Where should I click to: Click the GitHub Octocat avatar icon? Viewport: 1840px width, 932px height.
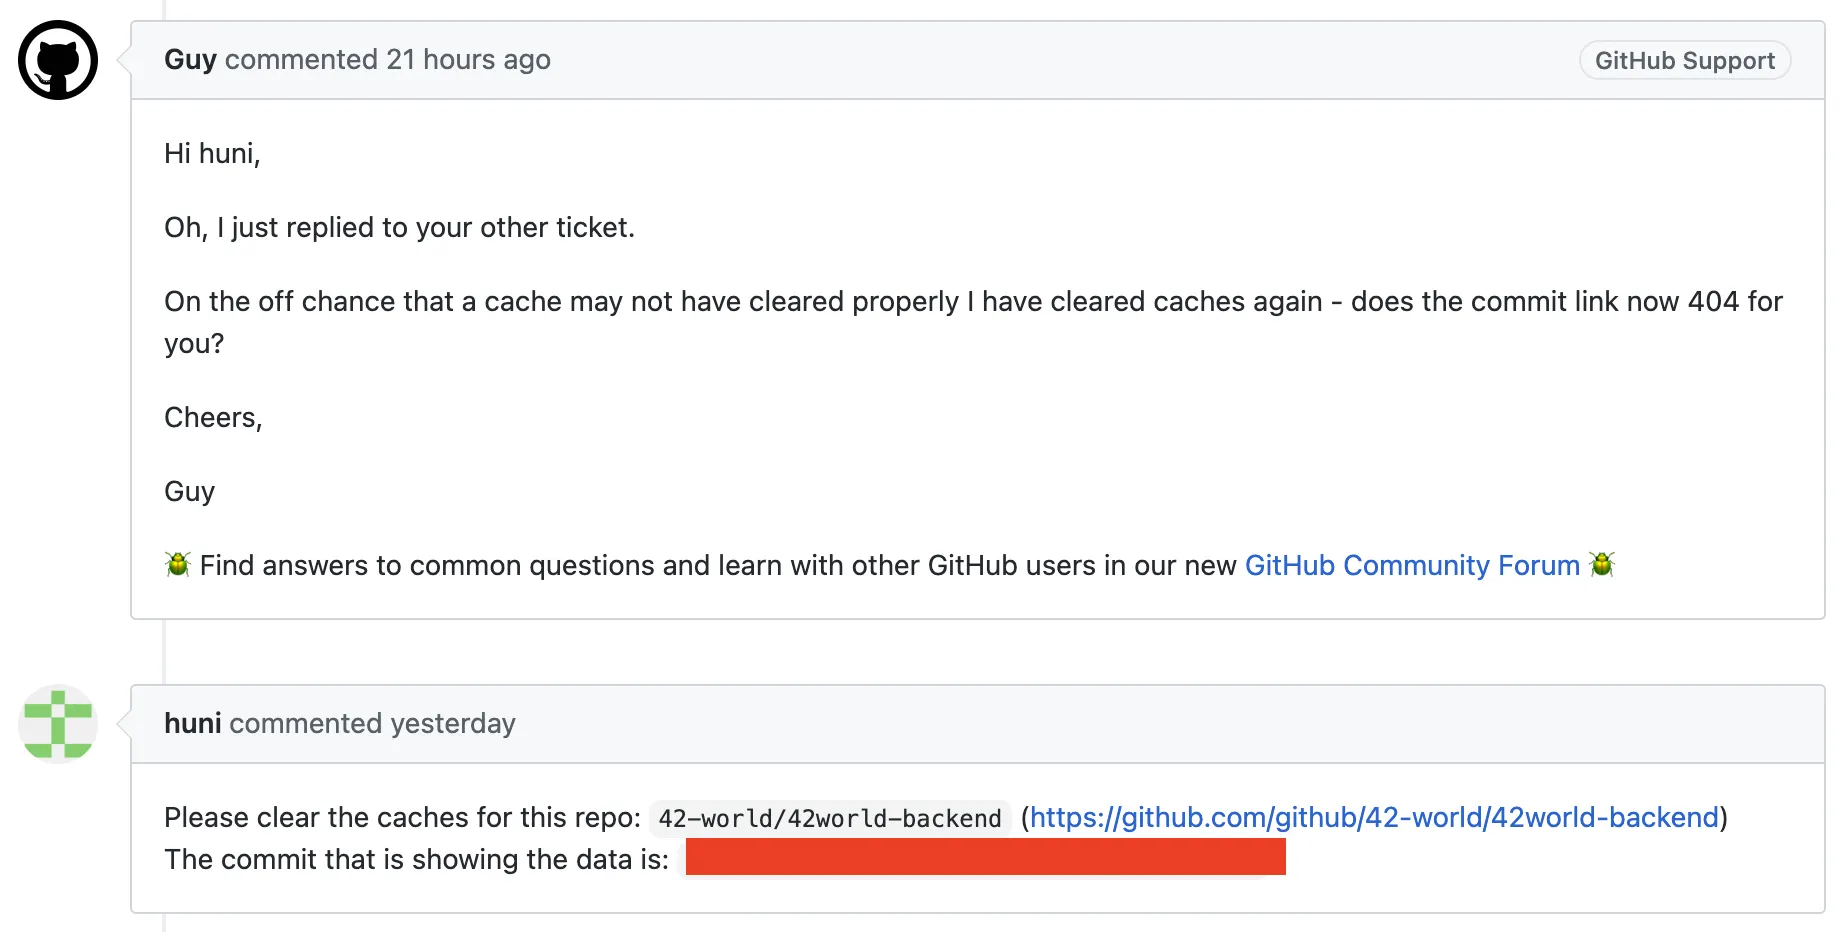[58, 60]
